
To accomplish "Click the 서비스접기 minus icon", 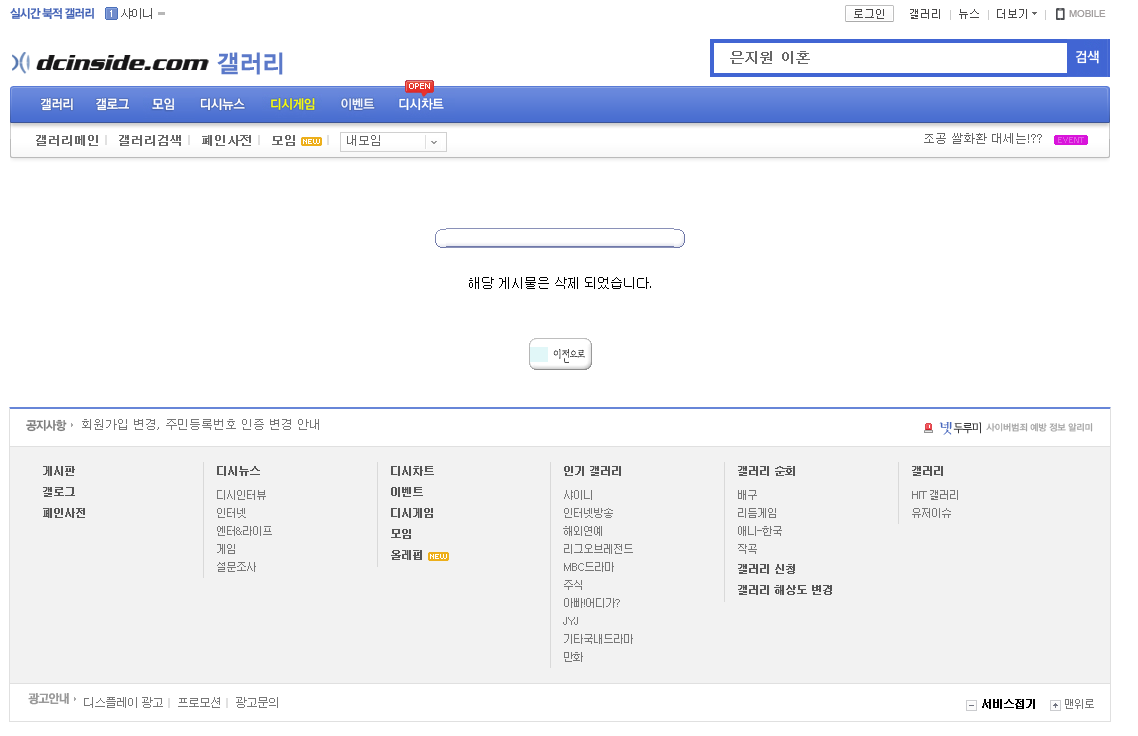I will point(971,706).
